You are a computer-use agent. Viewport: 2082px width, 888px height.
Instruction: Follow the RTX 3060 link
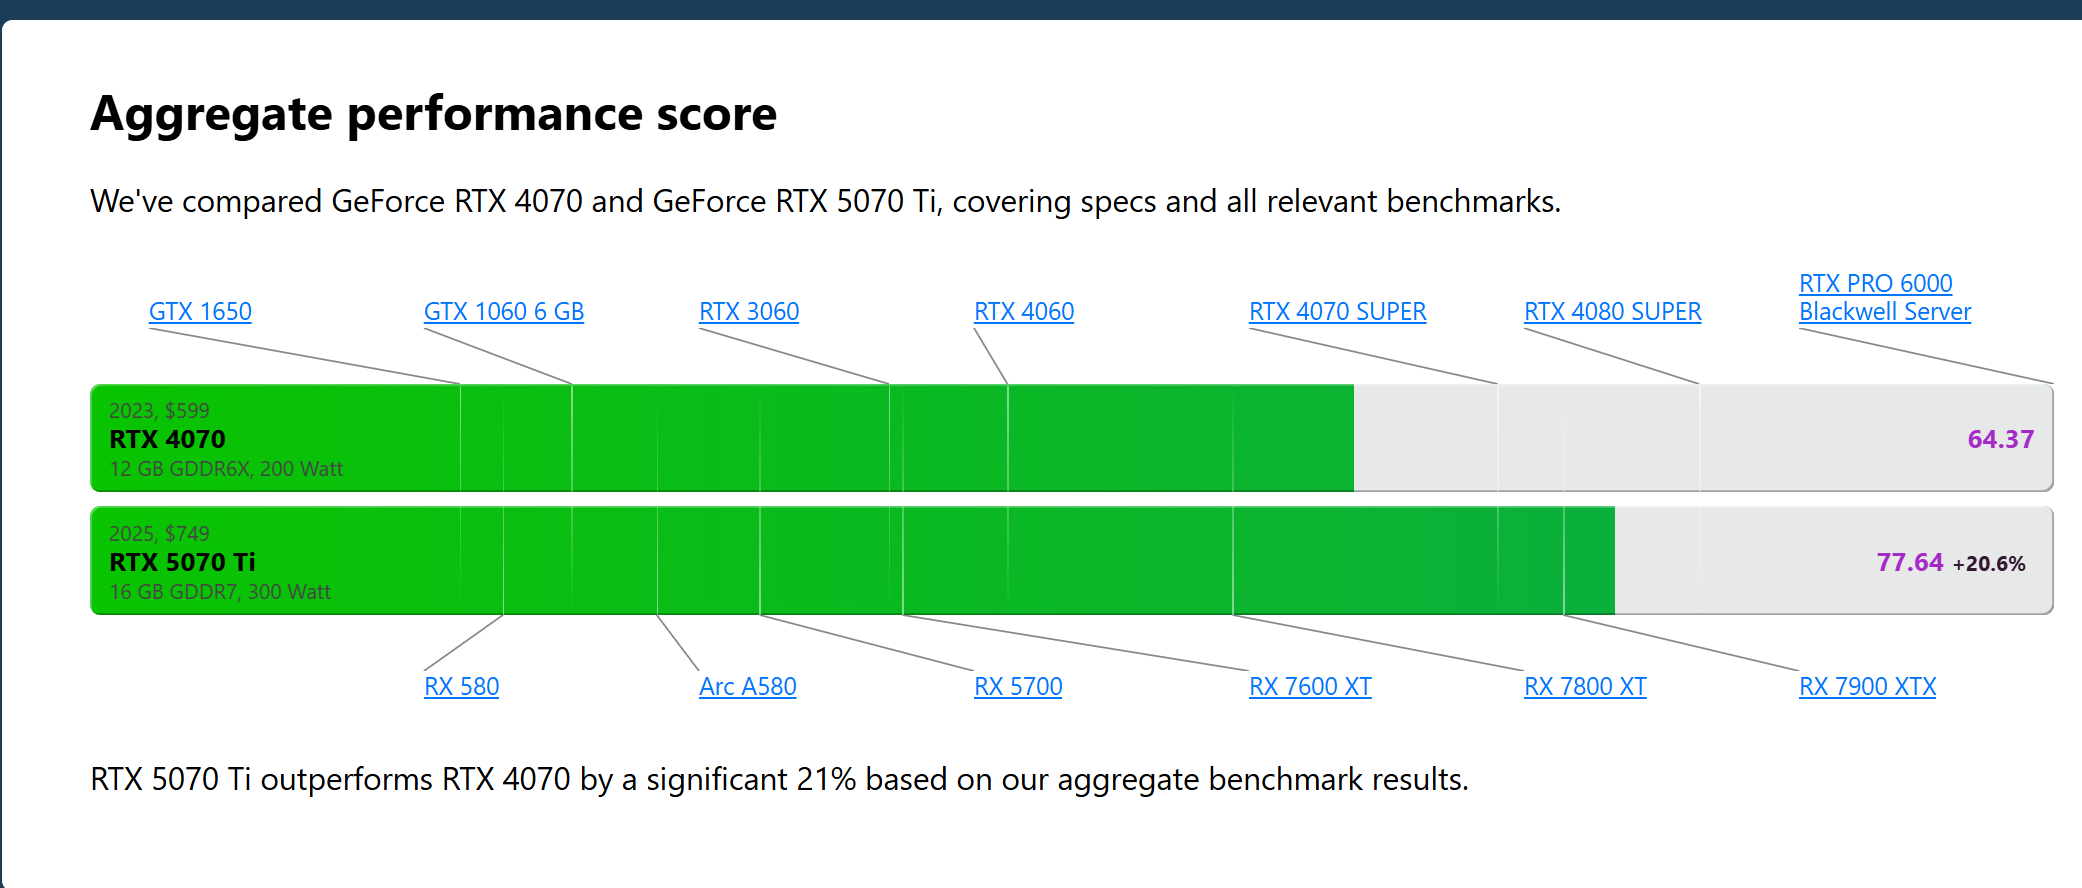[749, 312]
